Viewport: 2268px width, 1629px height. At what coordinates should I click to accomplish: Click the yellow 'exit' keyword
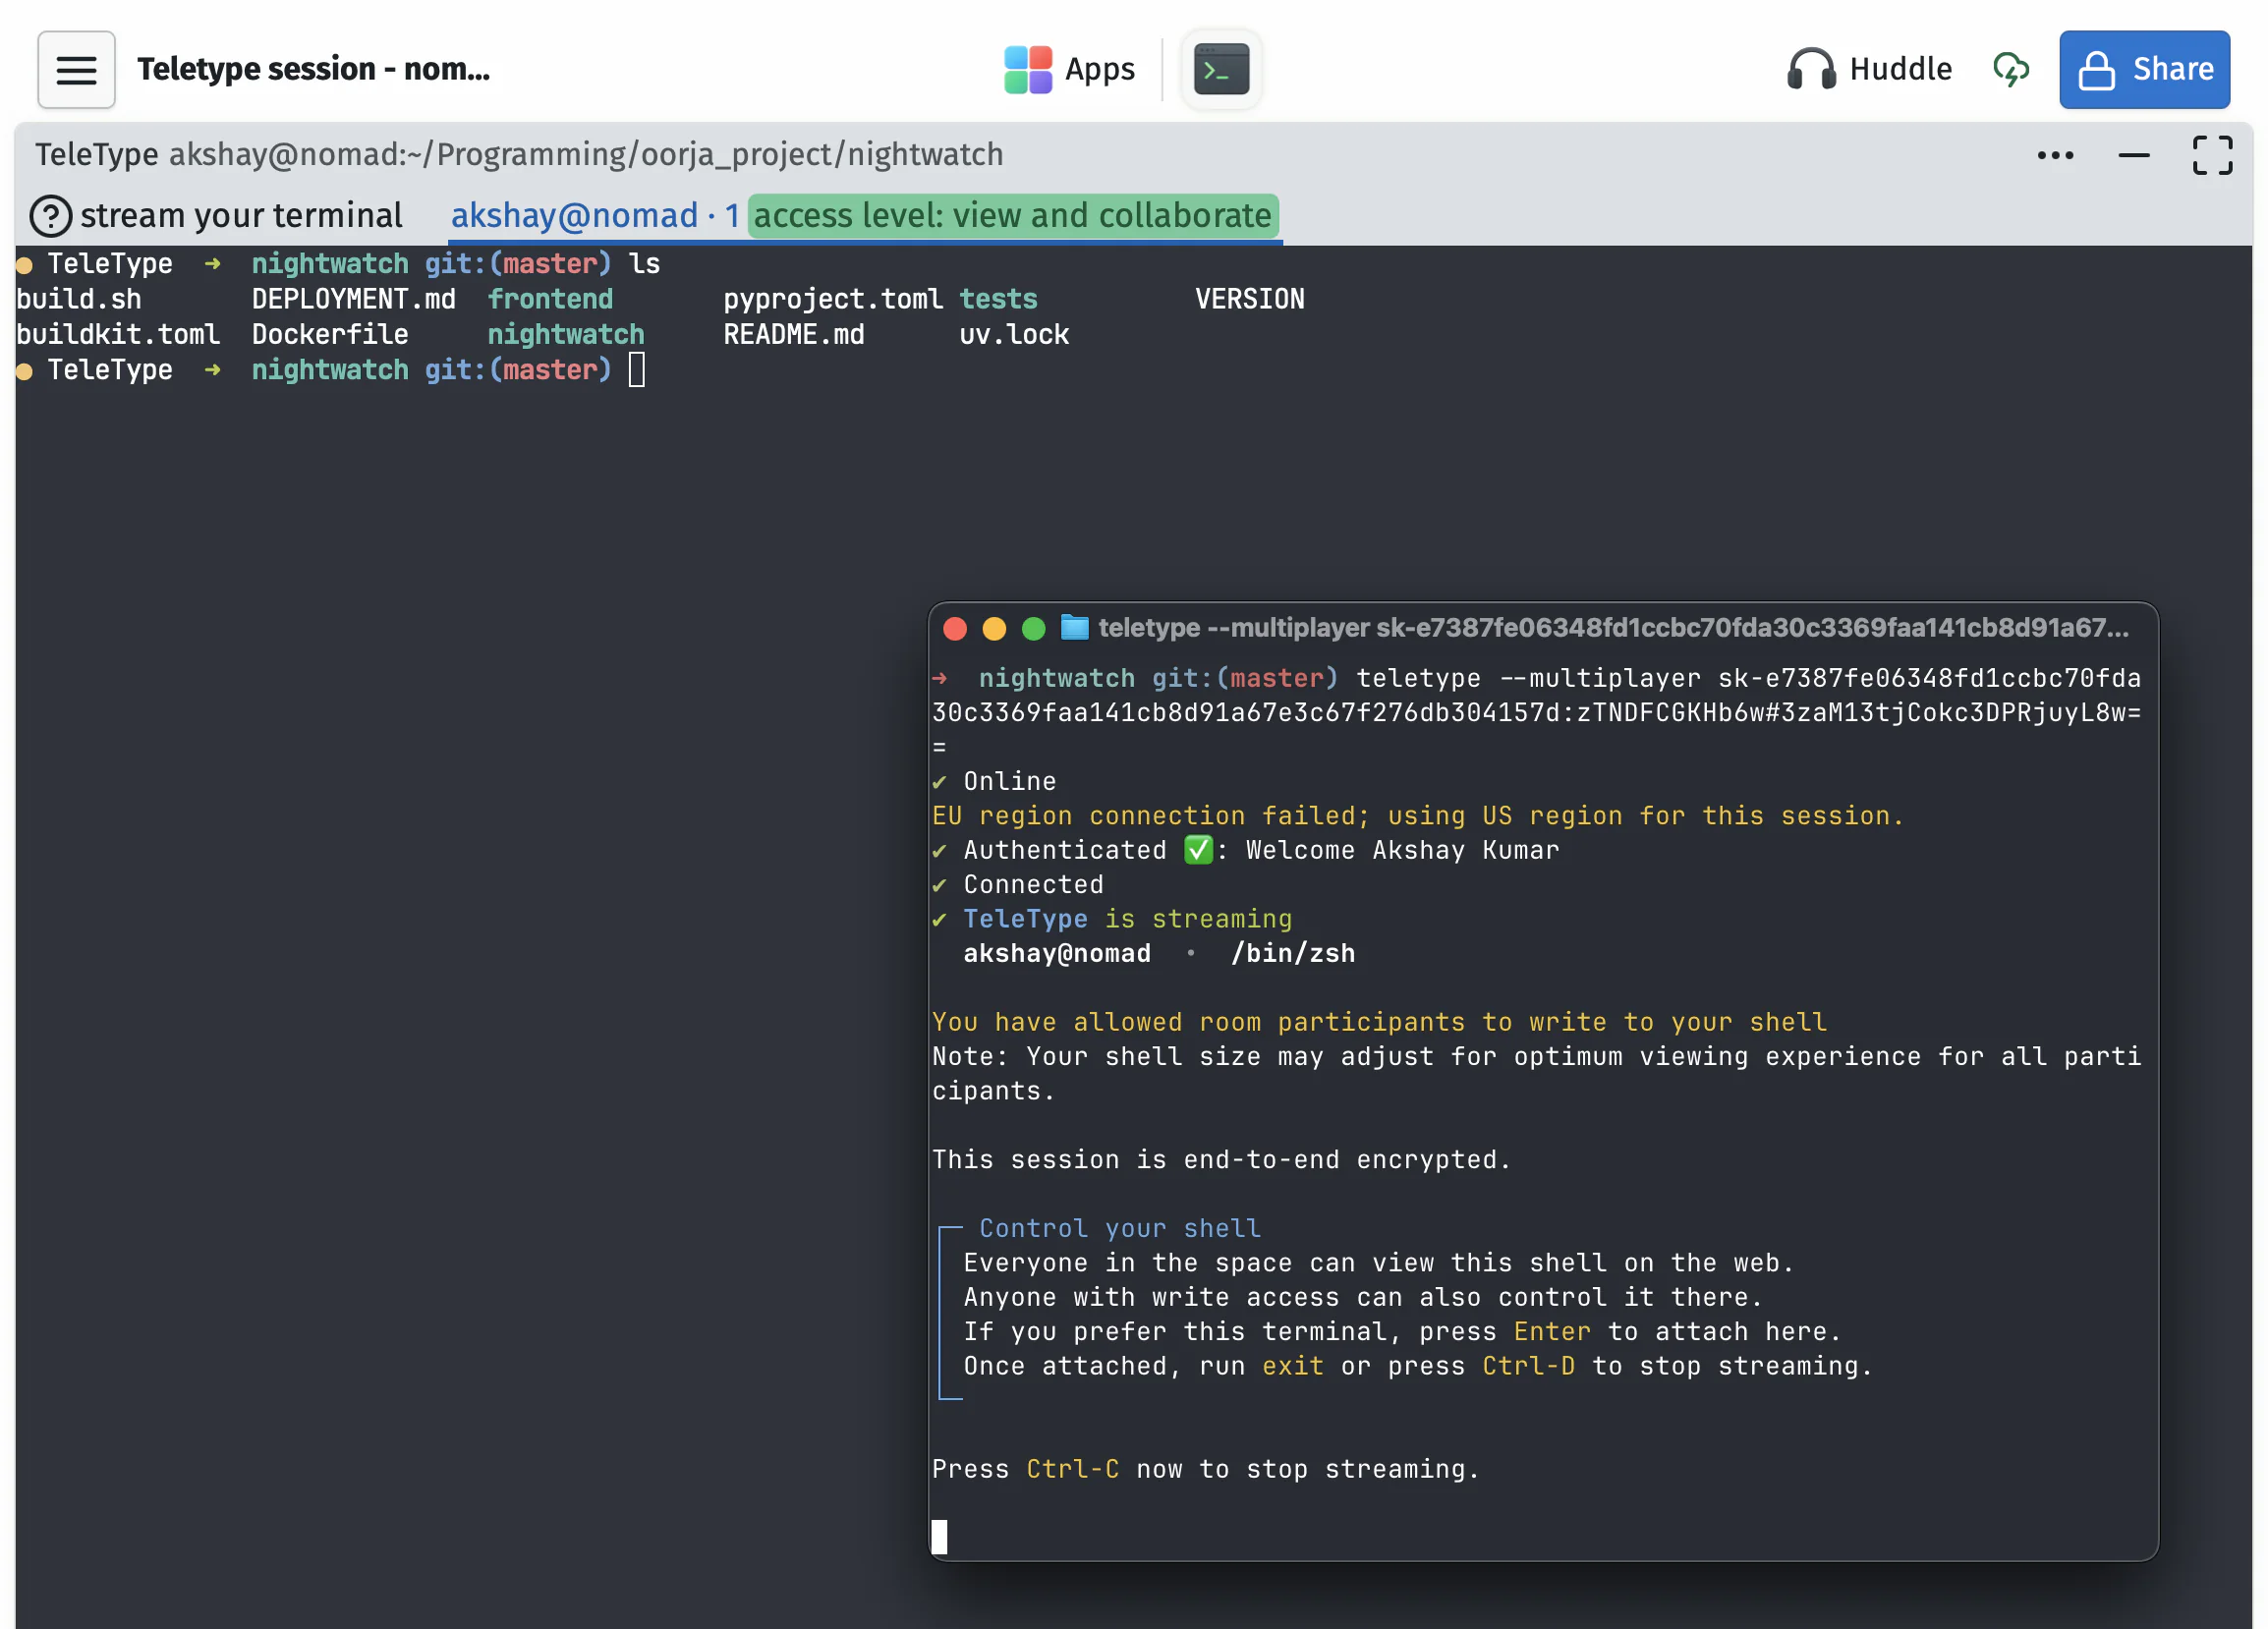point(1292,1366)
